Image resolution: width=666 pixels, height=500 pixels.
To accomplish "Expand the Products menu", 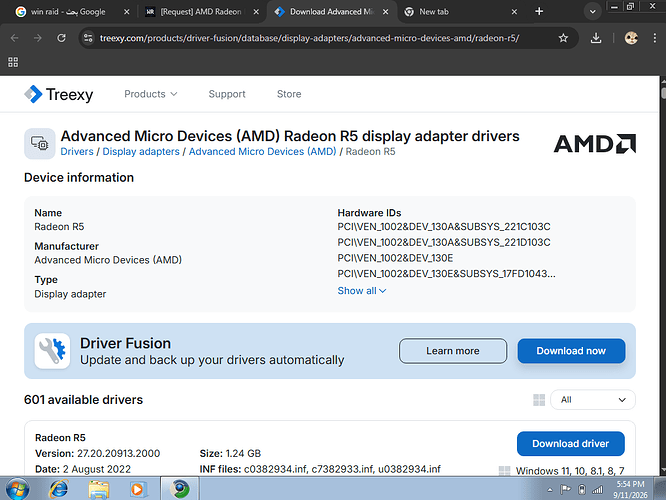I will 150,94.
